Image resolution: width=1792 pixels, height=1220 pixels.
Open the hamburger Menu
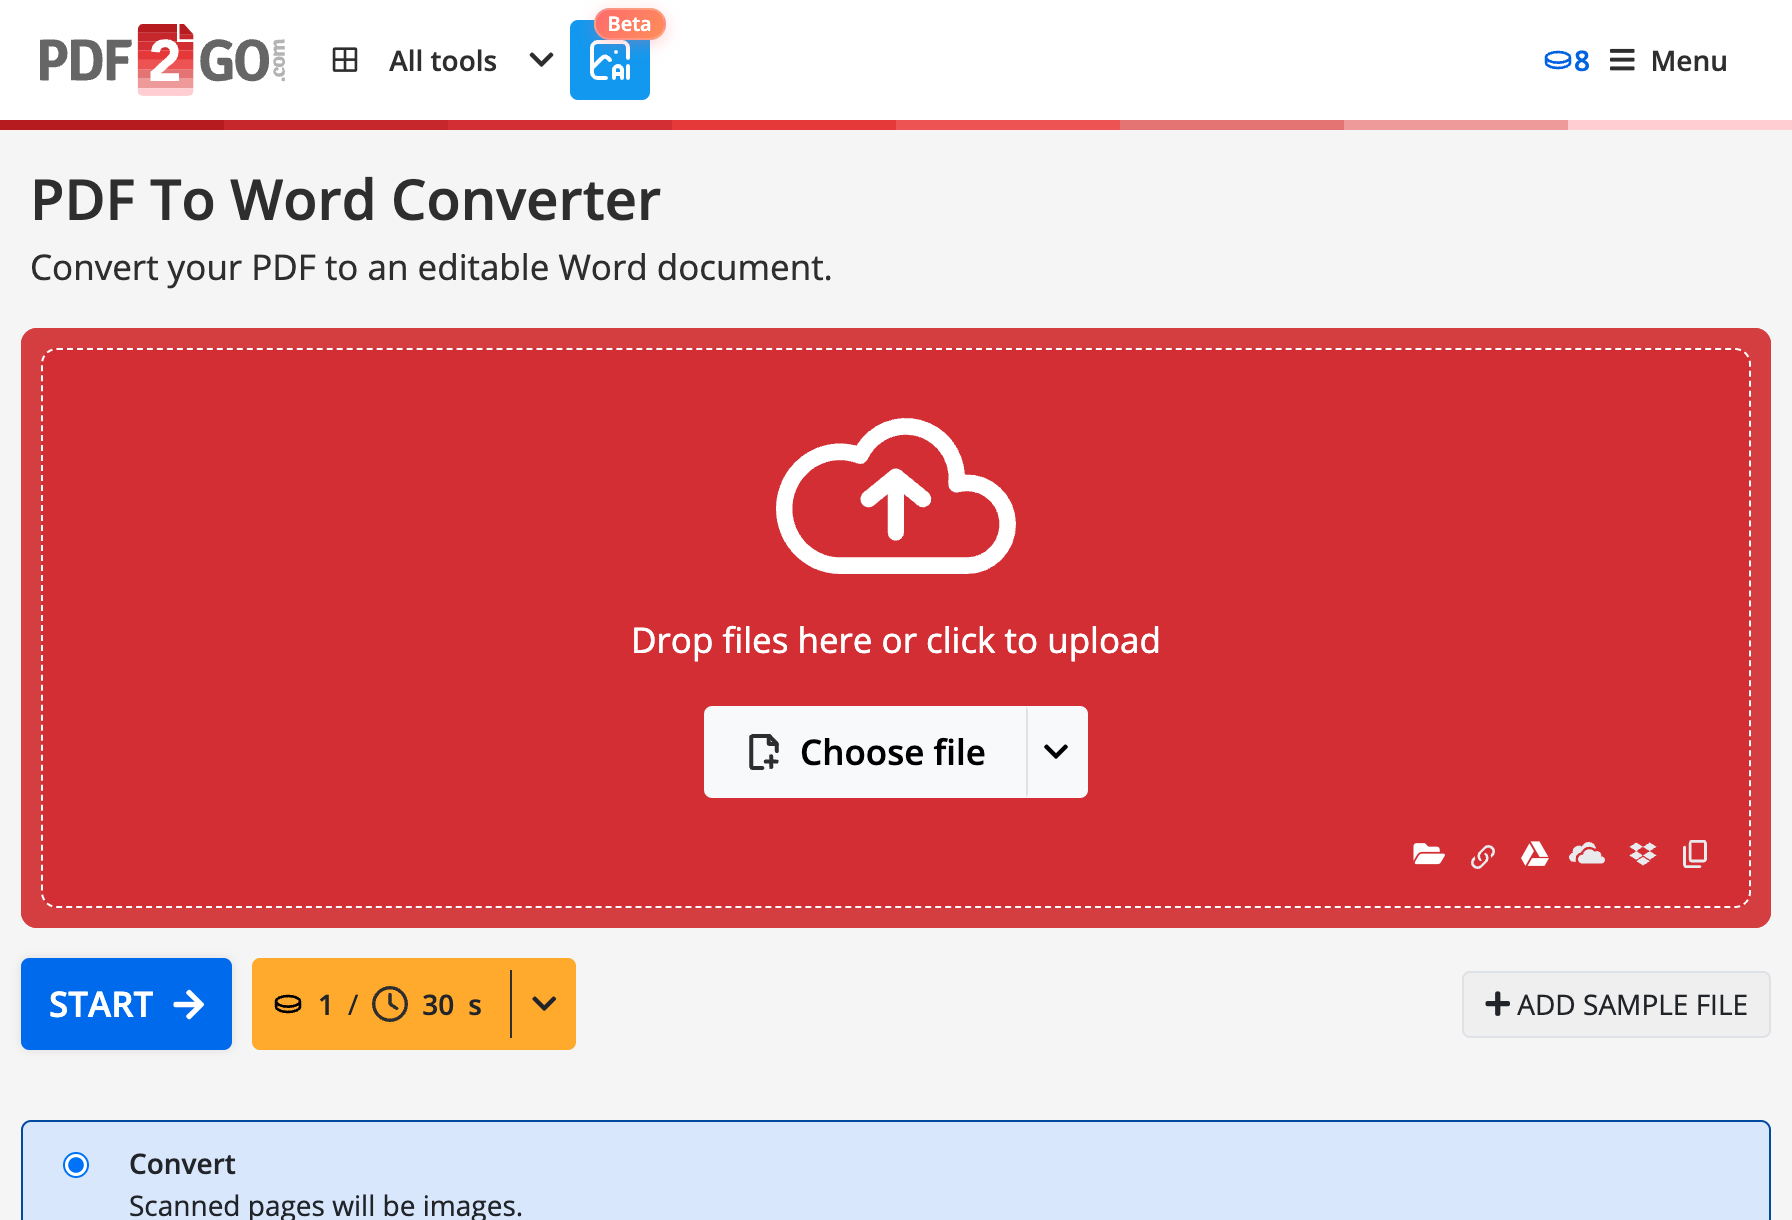[1668, 61]
